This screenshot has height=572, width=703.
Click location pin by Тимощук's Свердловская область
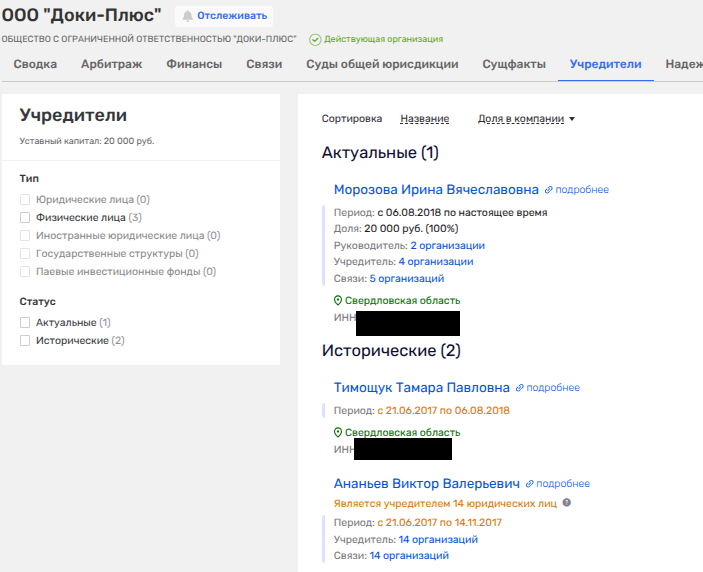pyautogui.click(x=338, y=432)
